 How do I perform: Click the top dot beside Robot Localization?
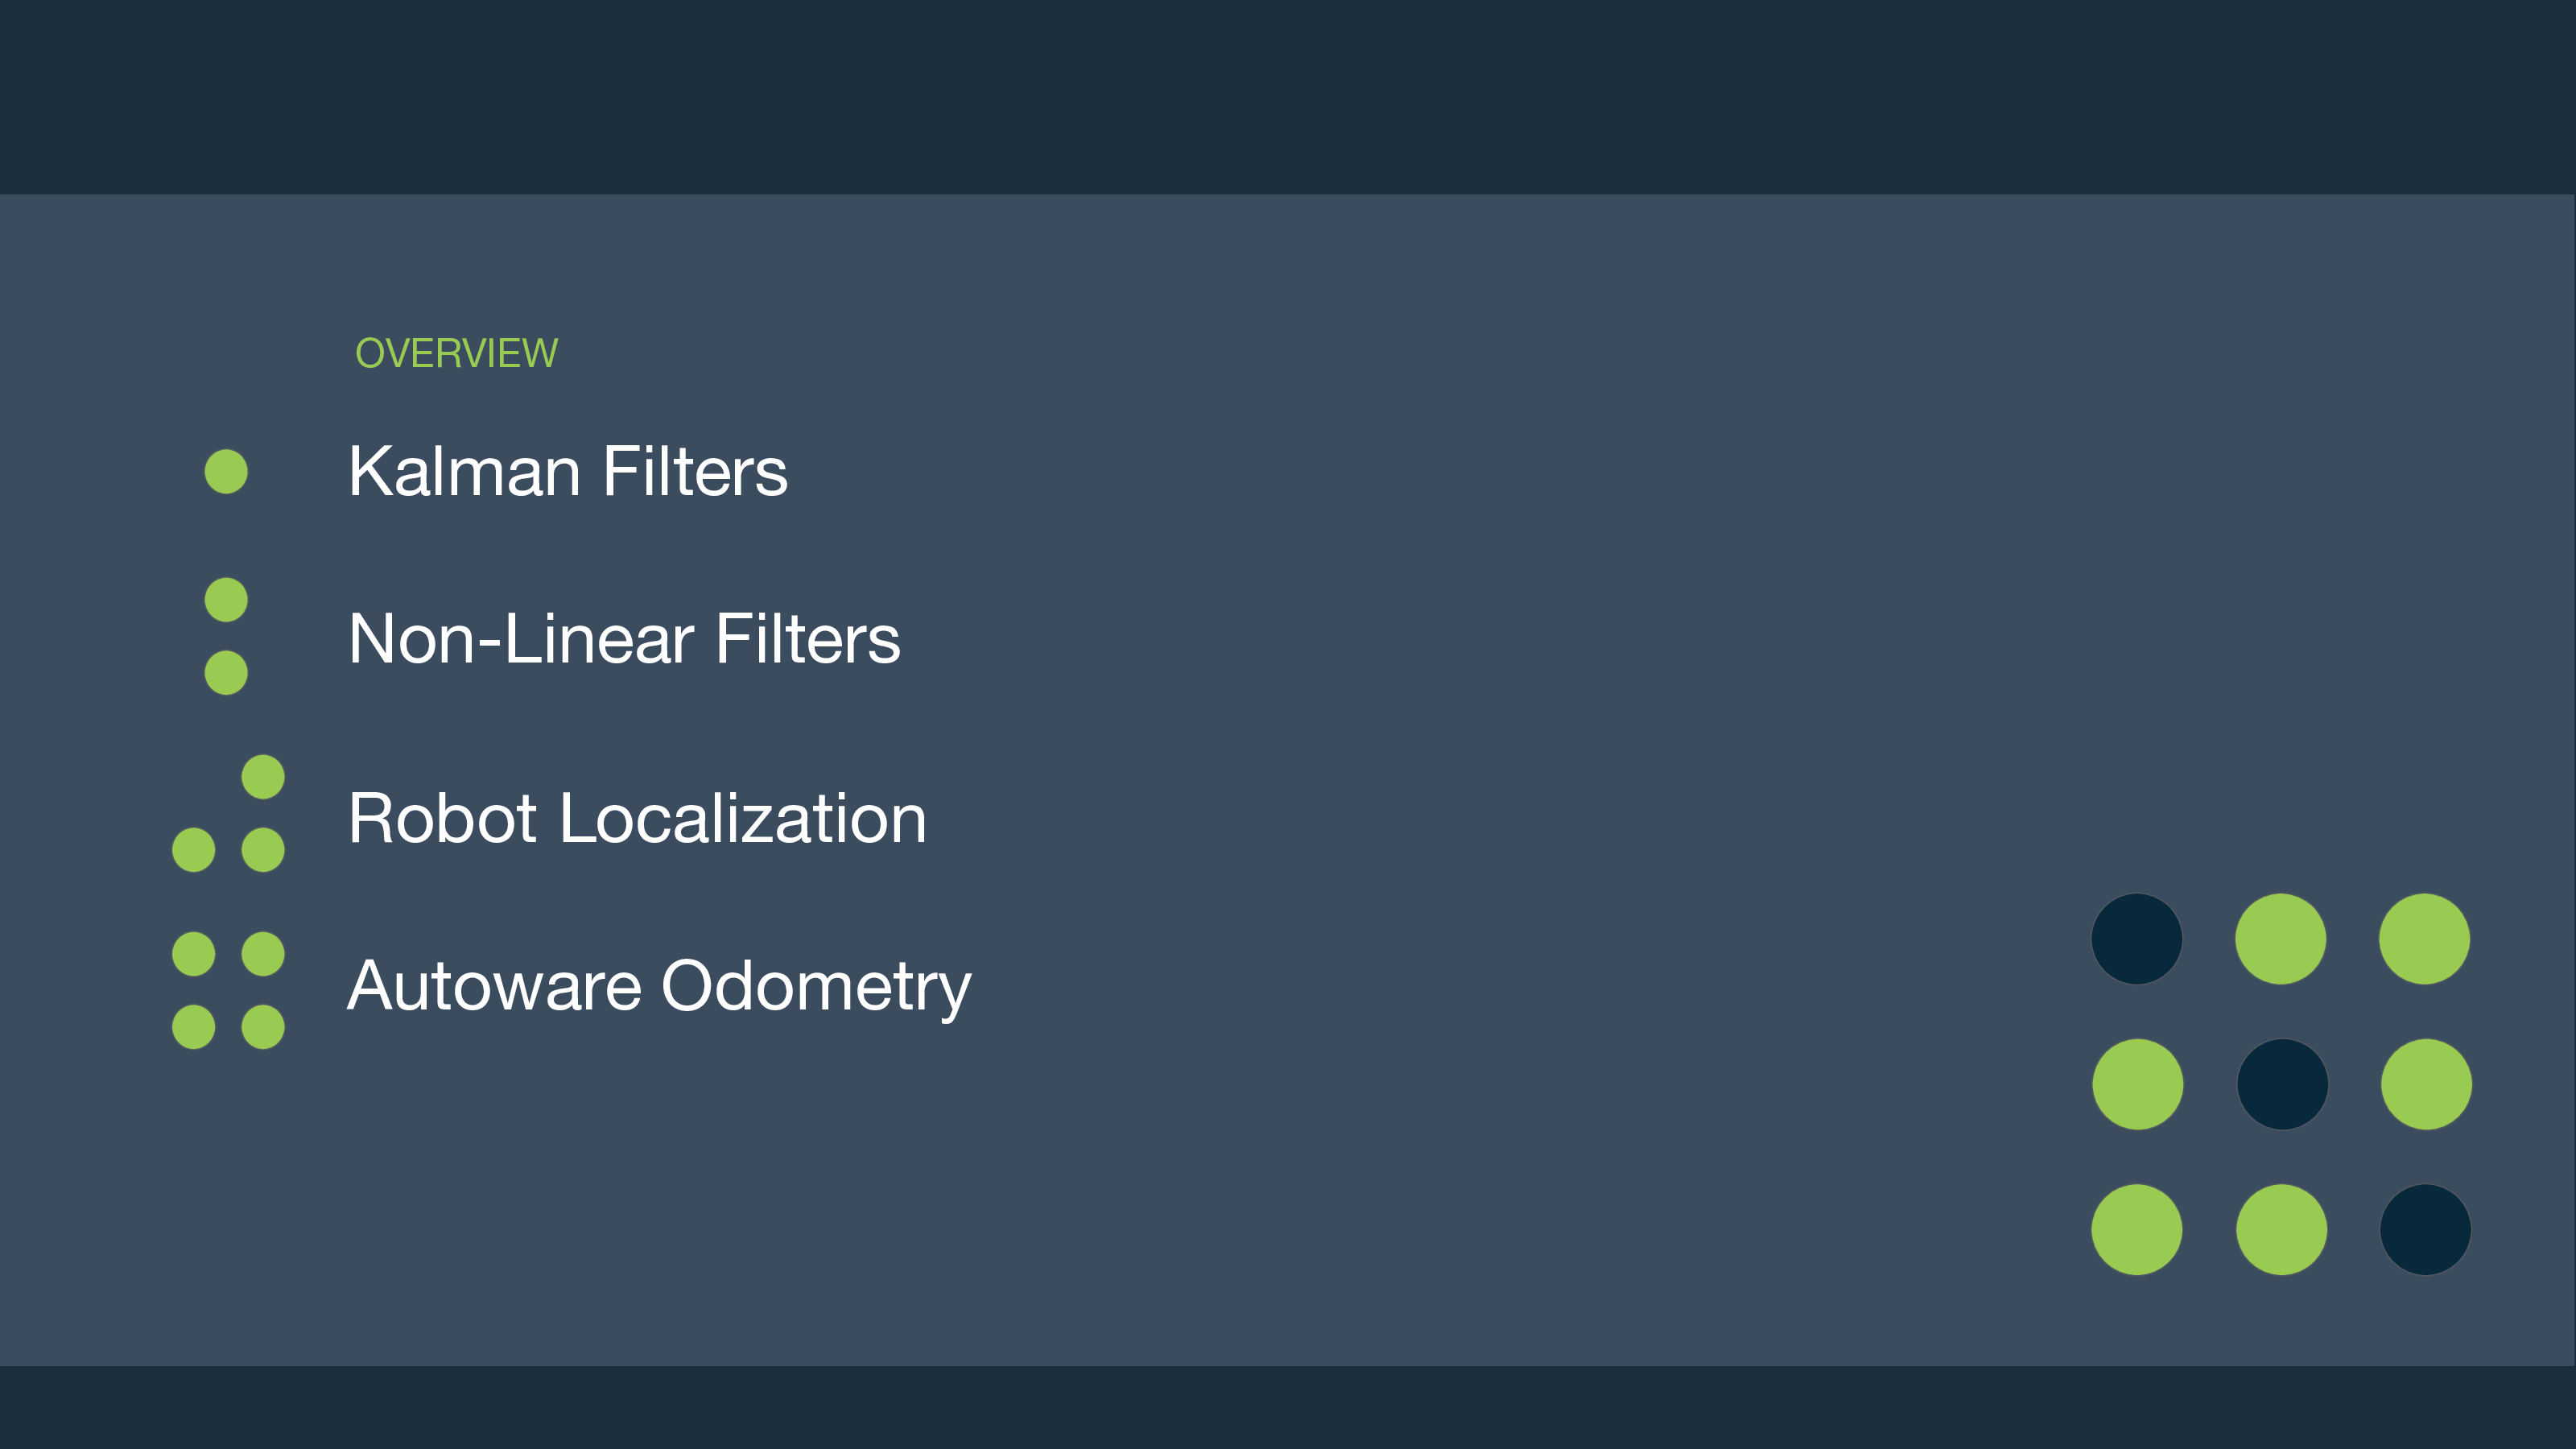coord(263,777)
